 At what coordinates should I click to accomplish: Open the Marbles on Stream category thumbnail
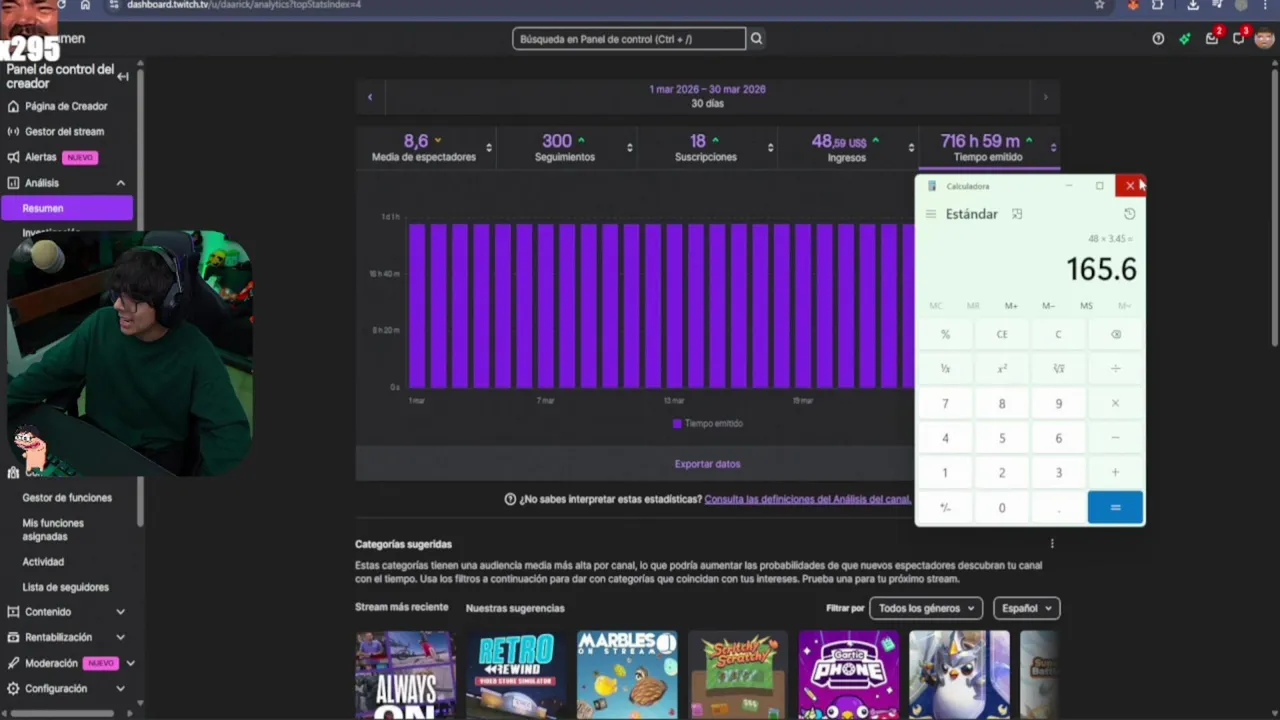pyautogui.click(x=627, y=674)
